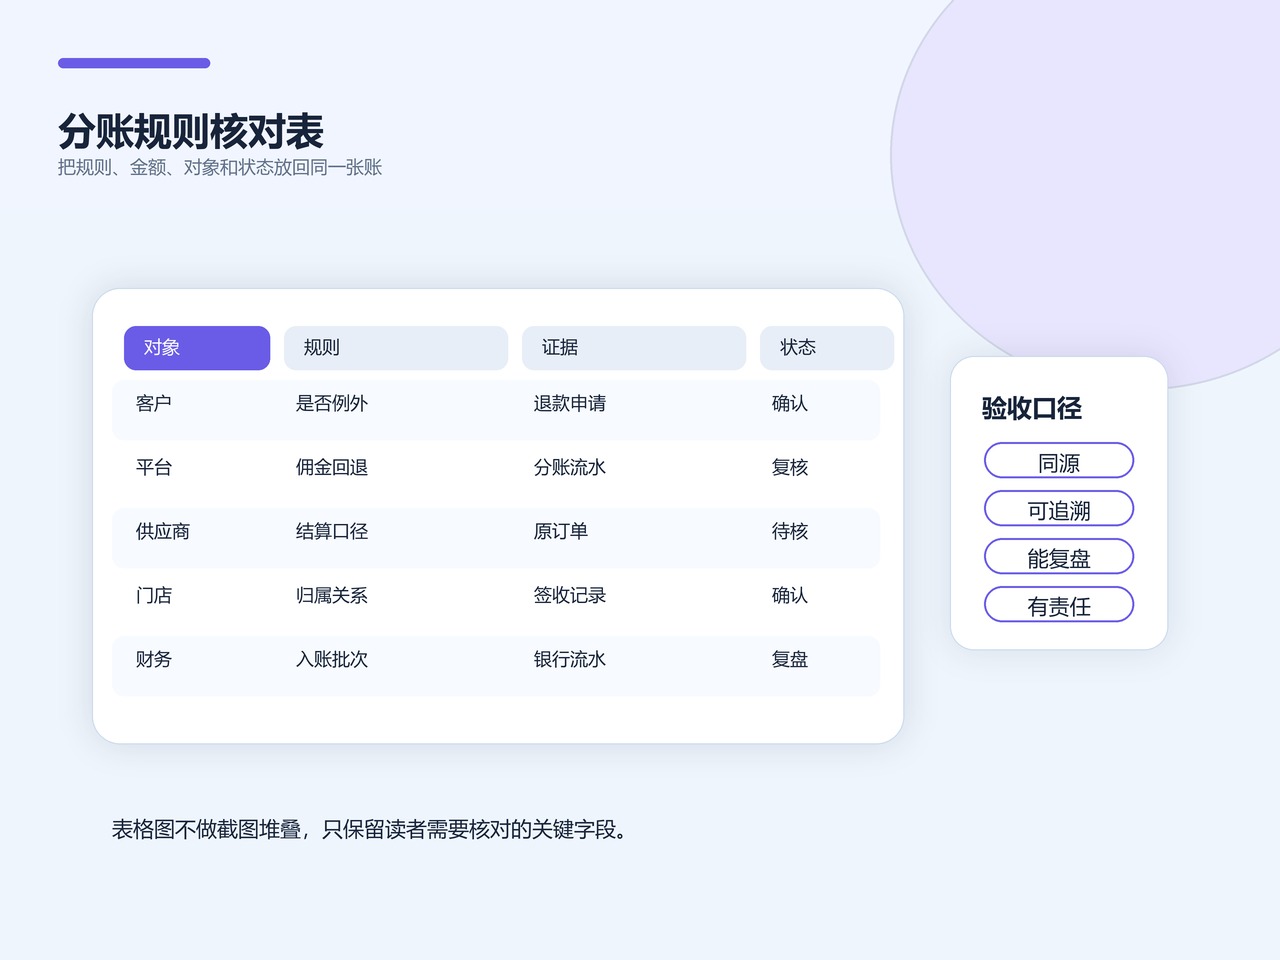Select the 客户 cell

pos(154,403)
